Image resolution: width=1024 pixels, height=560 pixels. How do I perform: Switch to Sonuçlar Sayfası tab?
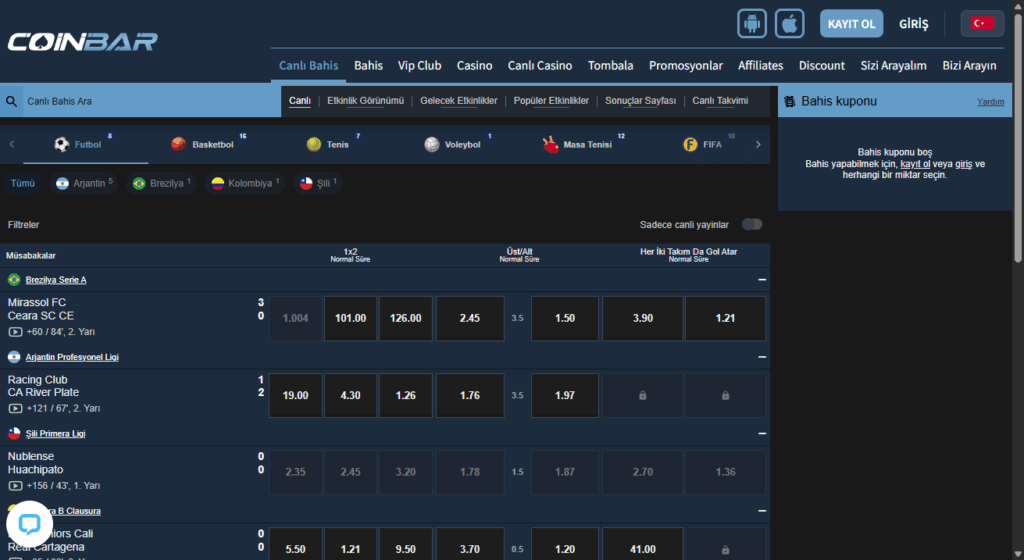(x=640, y=101)
